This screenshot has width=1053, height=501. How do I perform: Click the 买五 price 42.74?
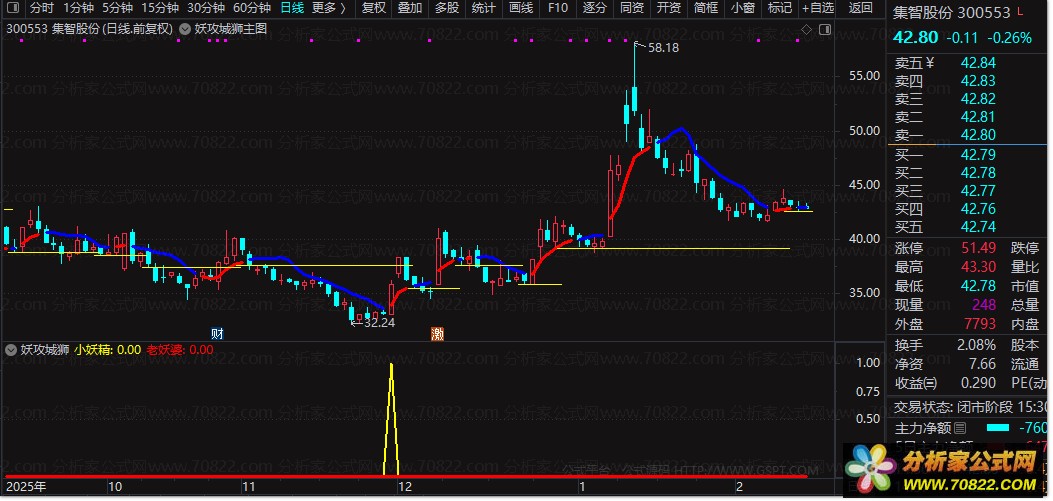[978, 227]
